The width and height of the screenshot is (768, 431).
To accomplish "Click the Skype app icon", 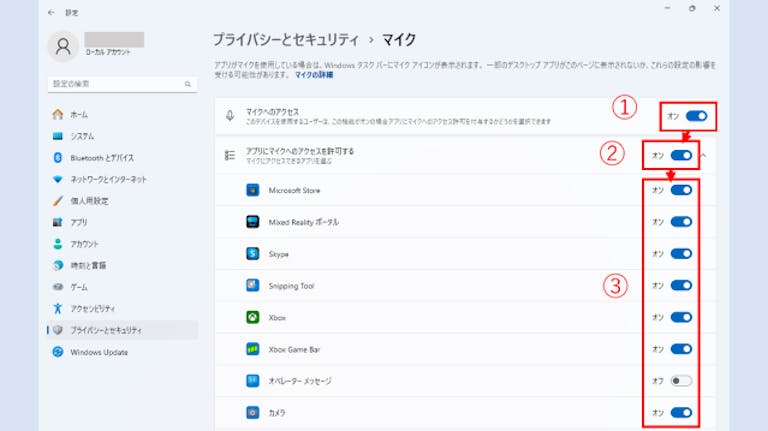I will pyautogui.click(x=253, y=254).
